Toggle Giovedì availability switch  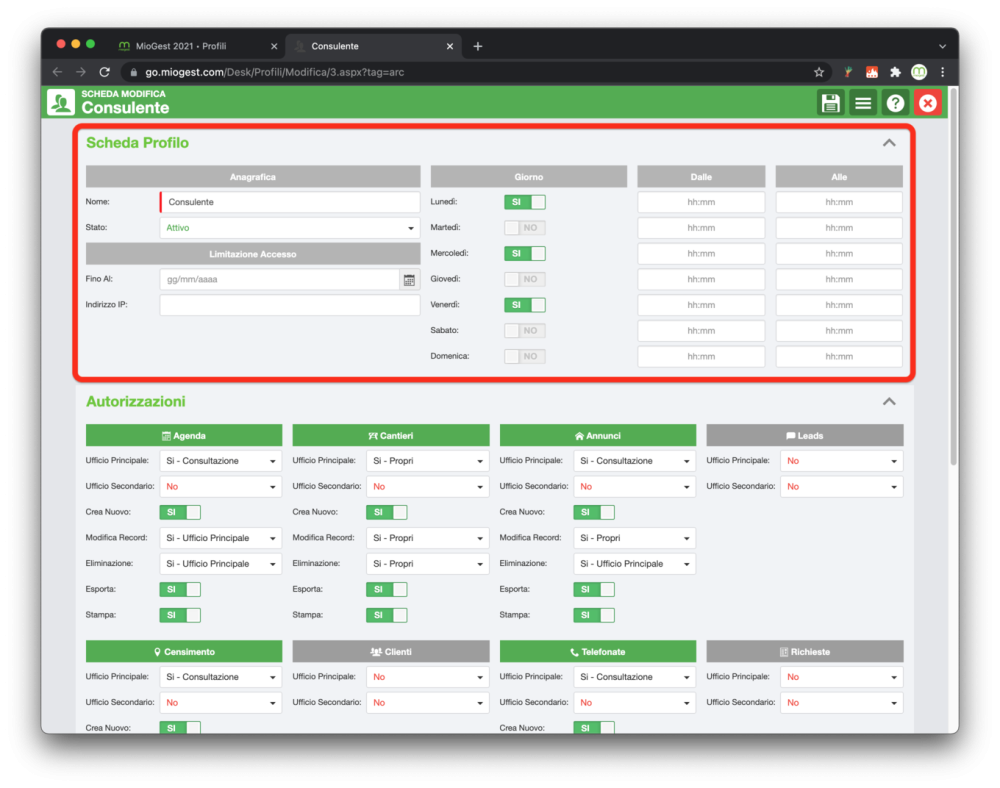[x=525, y=279]
